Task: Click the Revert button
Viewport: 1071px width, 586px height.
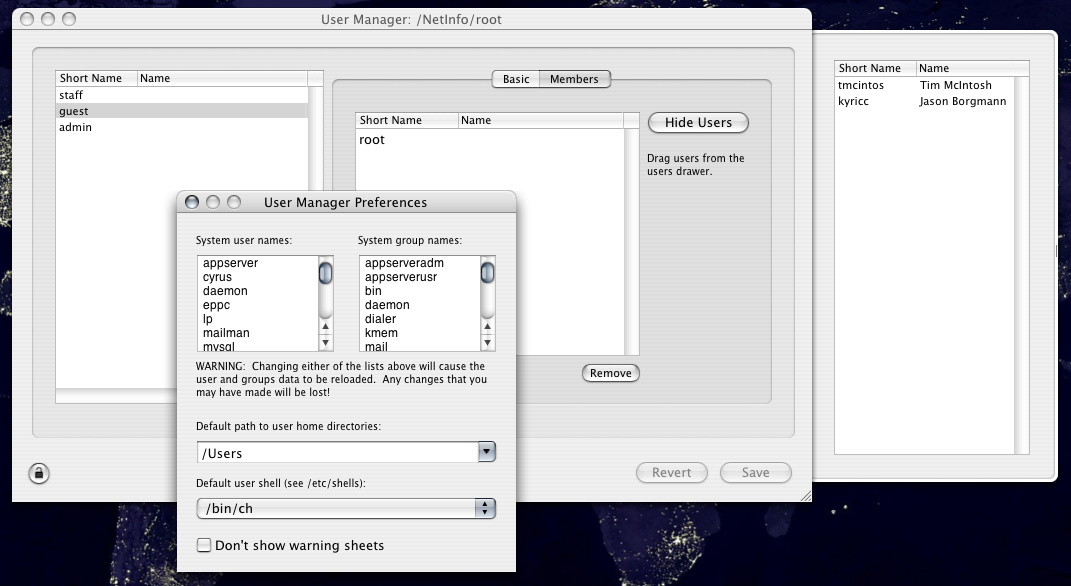Action: point(671,473)
